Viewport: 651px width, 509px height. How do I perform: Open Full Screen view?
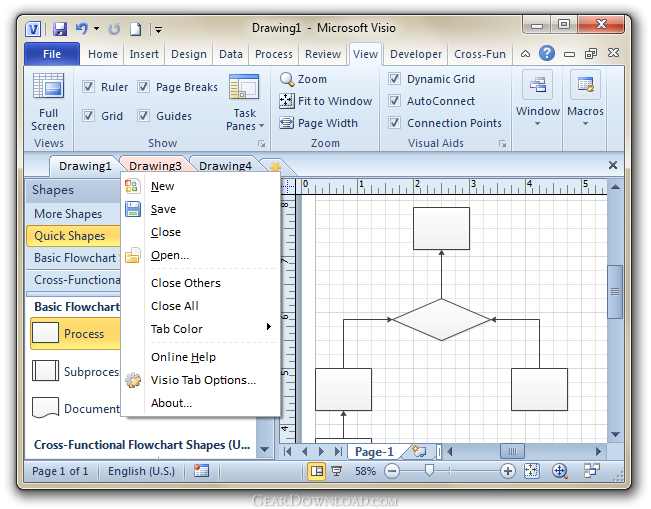tap(48, 102)
